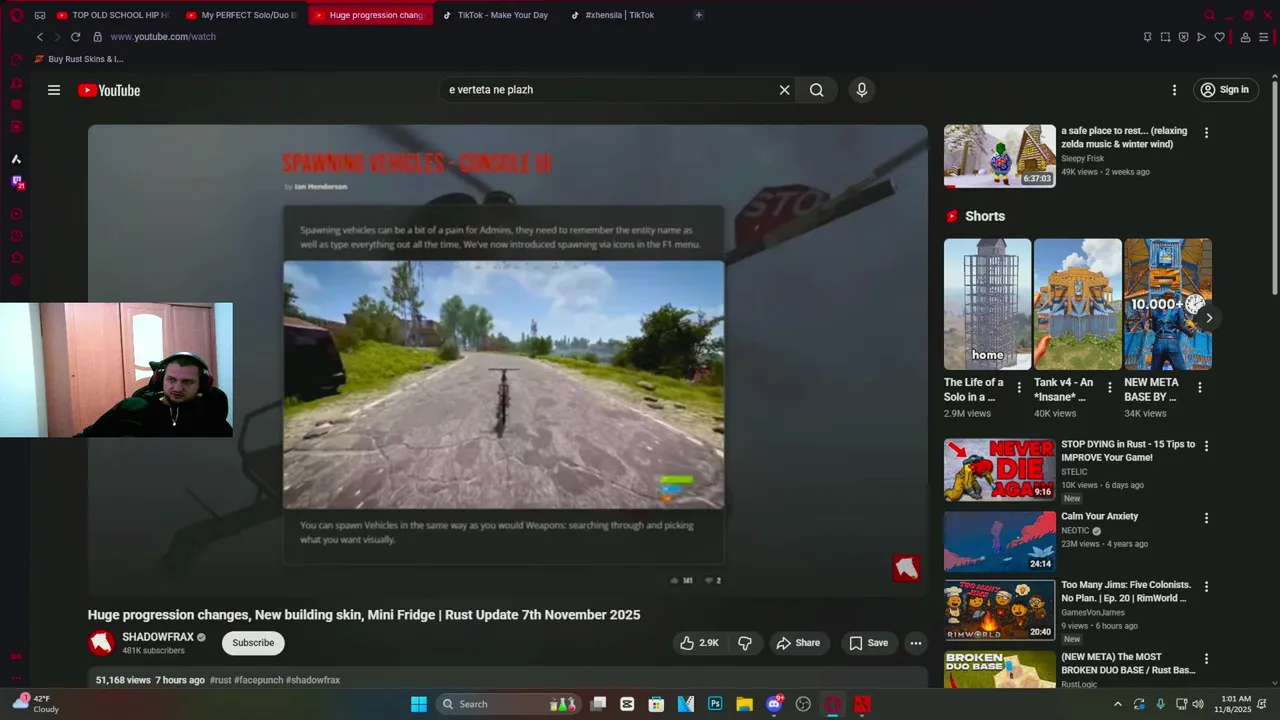Open safe place to rest video thumbnail
Viewport: 1280px width, 720px height.
pyautogui.click(x=999, y=156)
